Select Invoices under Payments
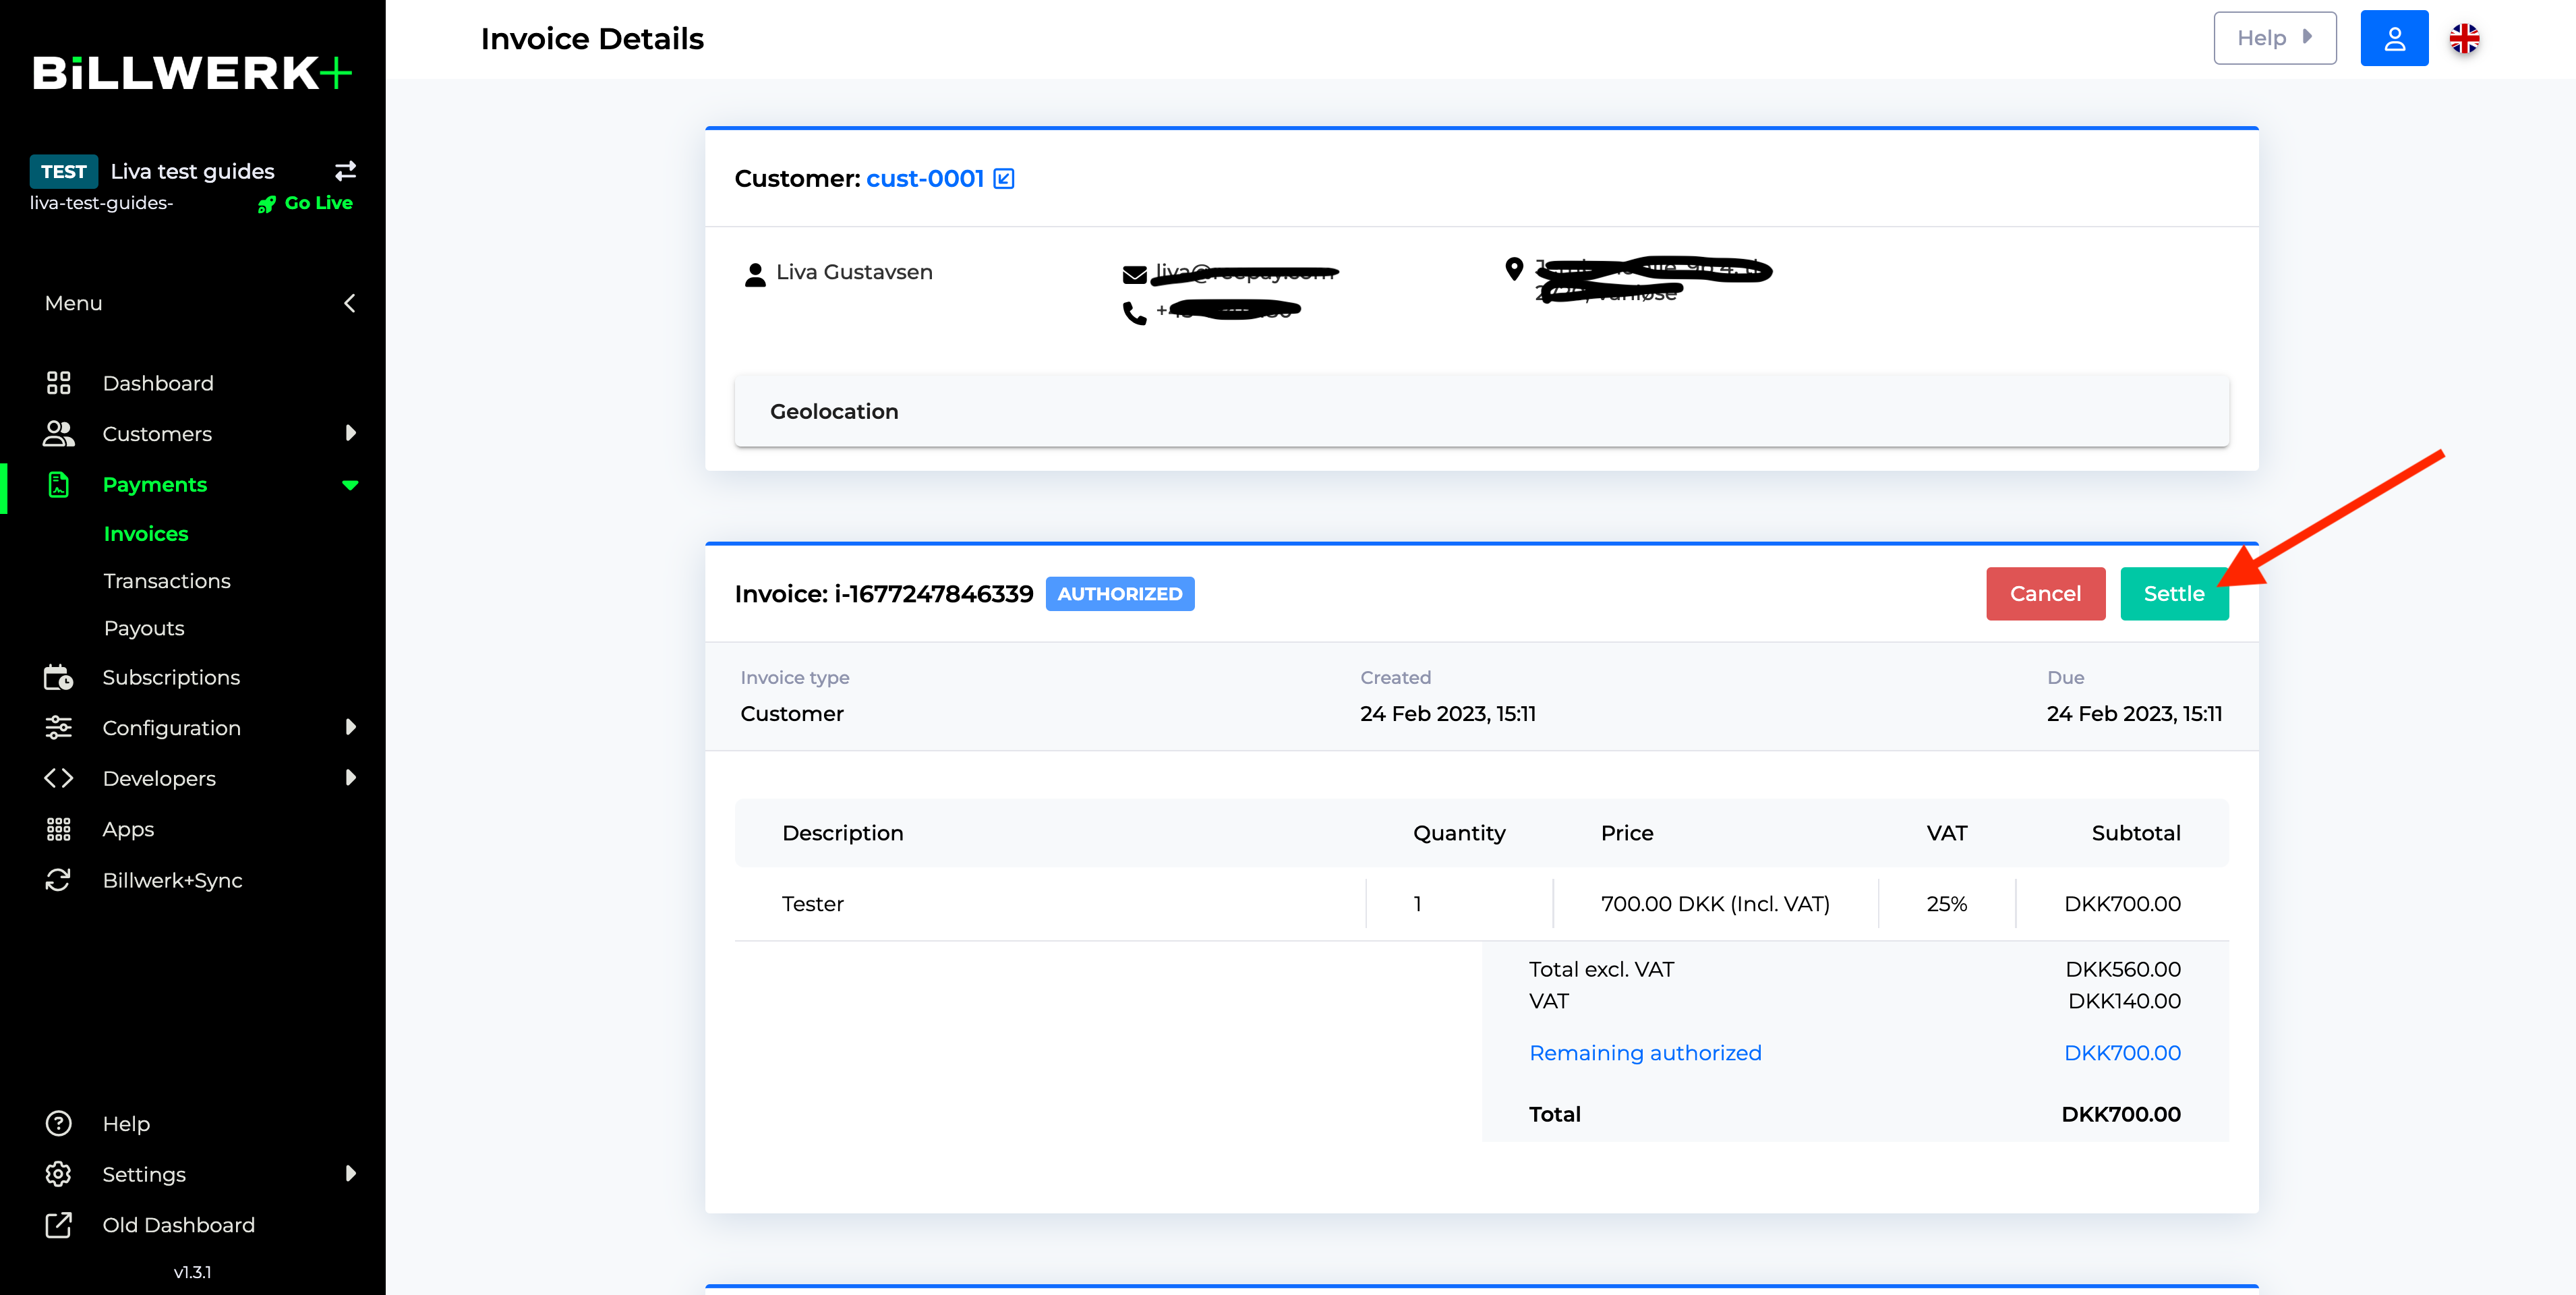The width and height of the screenshot is (2576, 1295). (x=146, y=534)
